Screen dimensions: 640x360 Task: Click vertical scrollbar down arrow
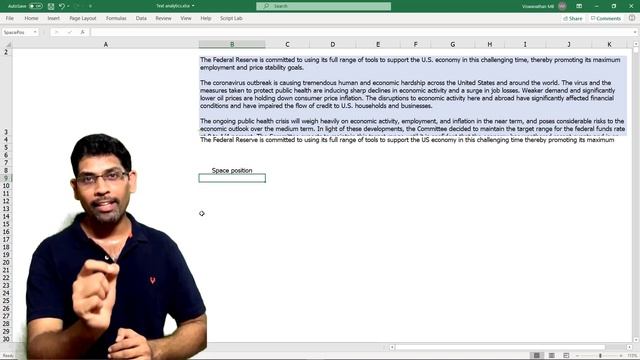point(636,340)
